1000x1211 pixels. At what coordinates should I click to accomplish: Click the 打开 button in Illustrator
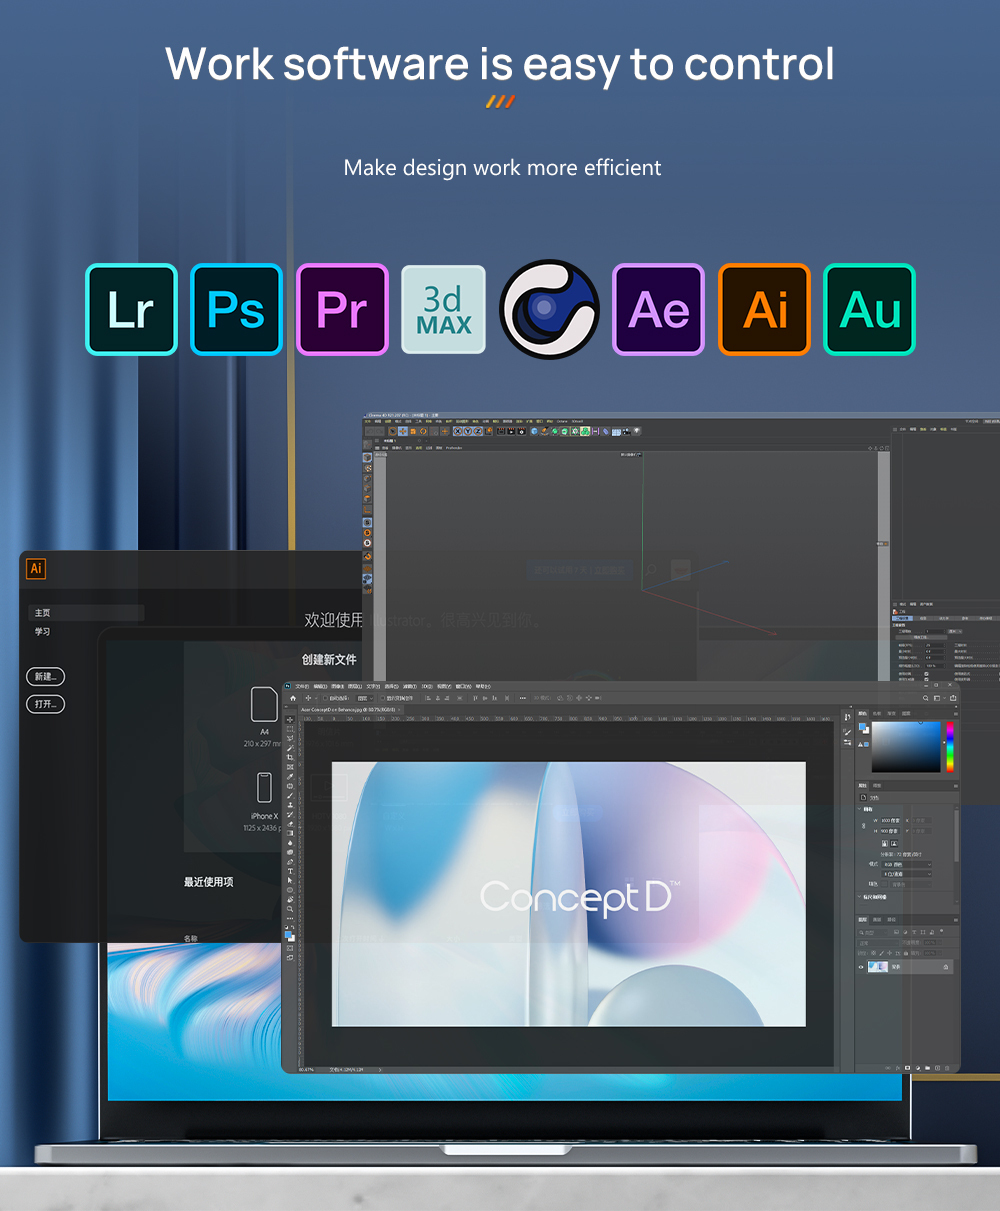(x=45, y=704)
